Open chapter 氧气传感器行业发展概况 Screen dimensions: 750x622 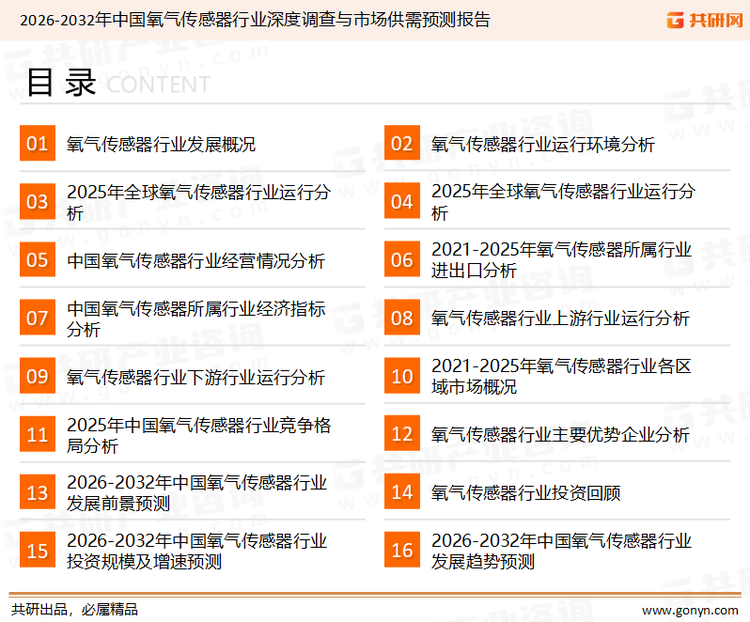tap(161, 144)
